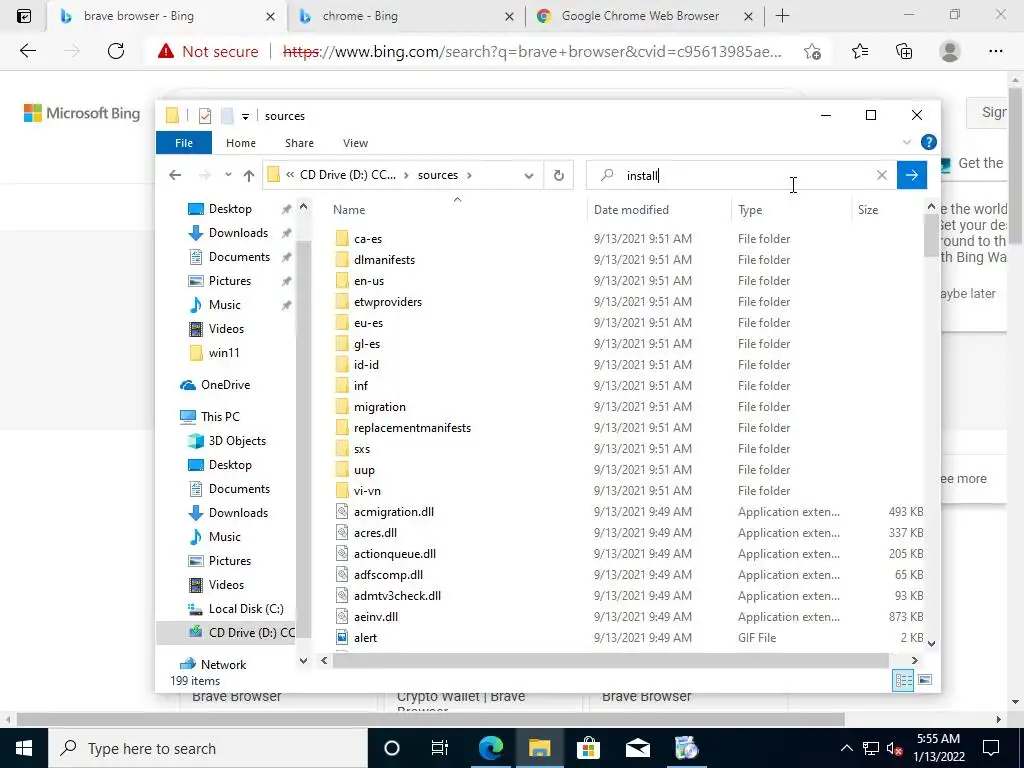Select This PC in navigation pane
Viewport: 1024px width, 768px height.
220,417
